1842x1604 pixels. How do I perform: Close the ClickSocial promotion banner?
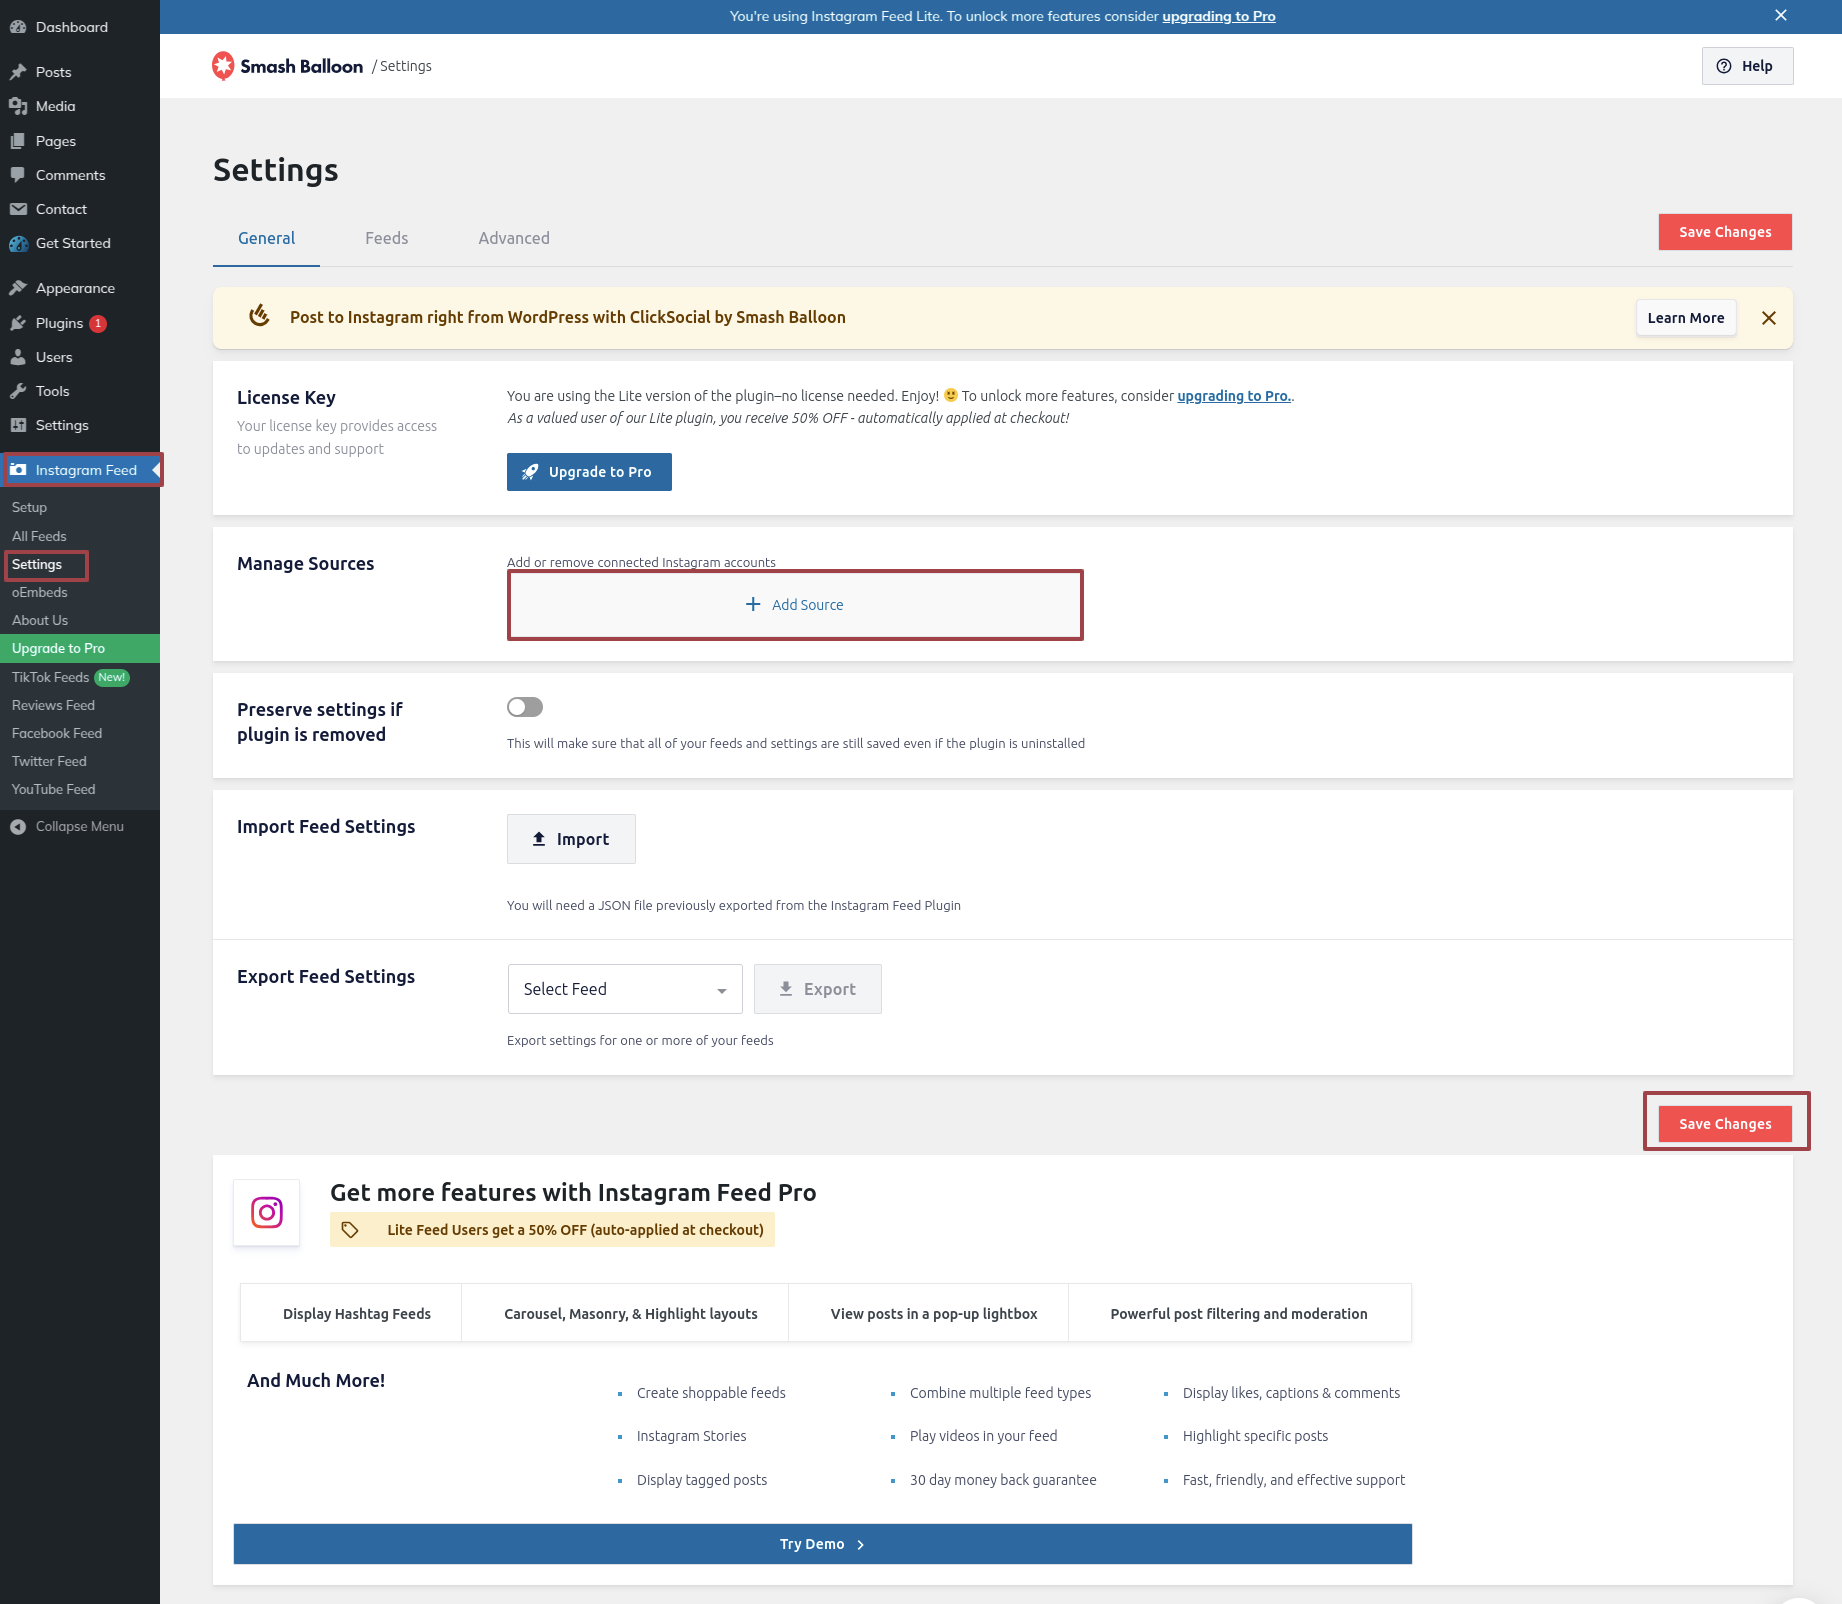1769,318
